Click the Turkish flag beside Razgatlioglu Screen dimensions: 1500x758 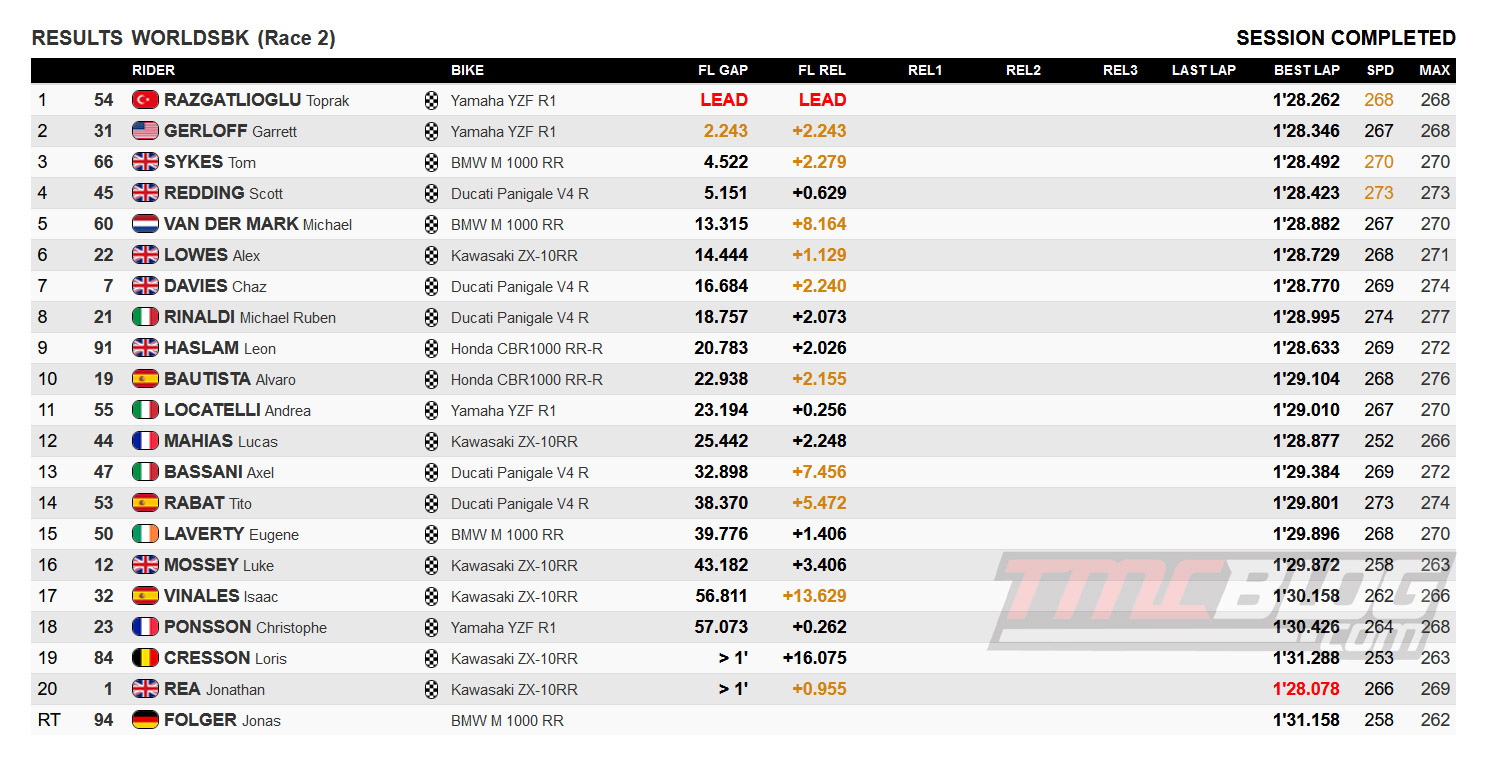pos(145,100)
